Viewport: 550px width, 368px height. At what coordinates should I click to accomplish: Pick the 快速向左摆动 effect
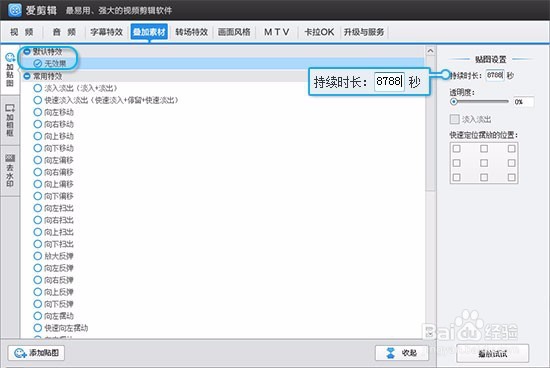(x=61, y=328)
